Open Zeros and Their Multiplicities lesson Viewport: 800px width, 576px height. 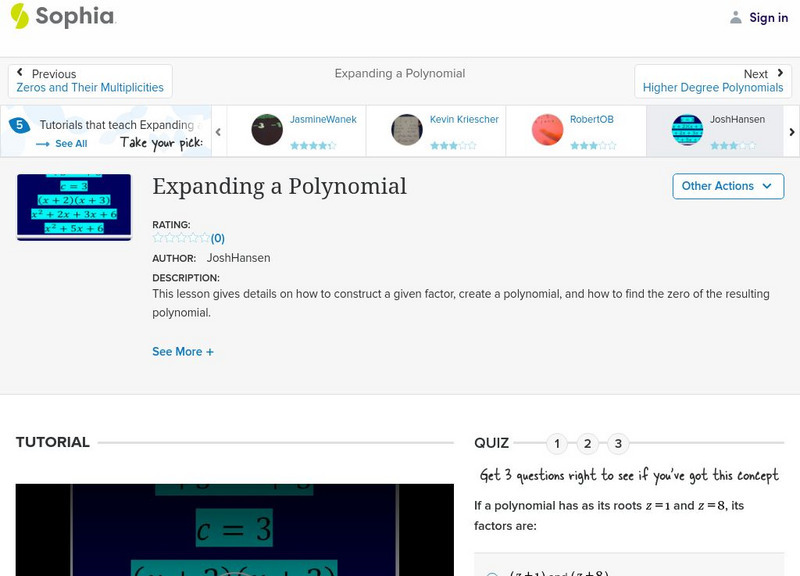click(91, 86)
